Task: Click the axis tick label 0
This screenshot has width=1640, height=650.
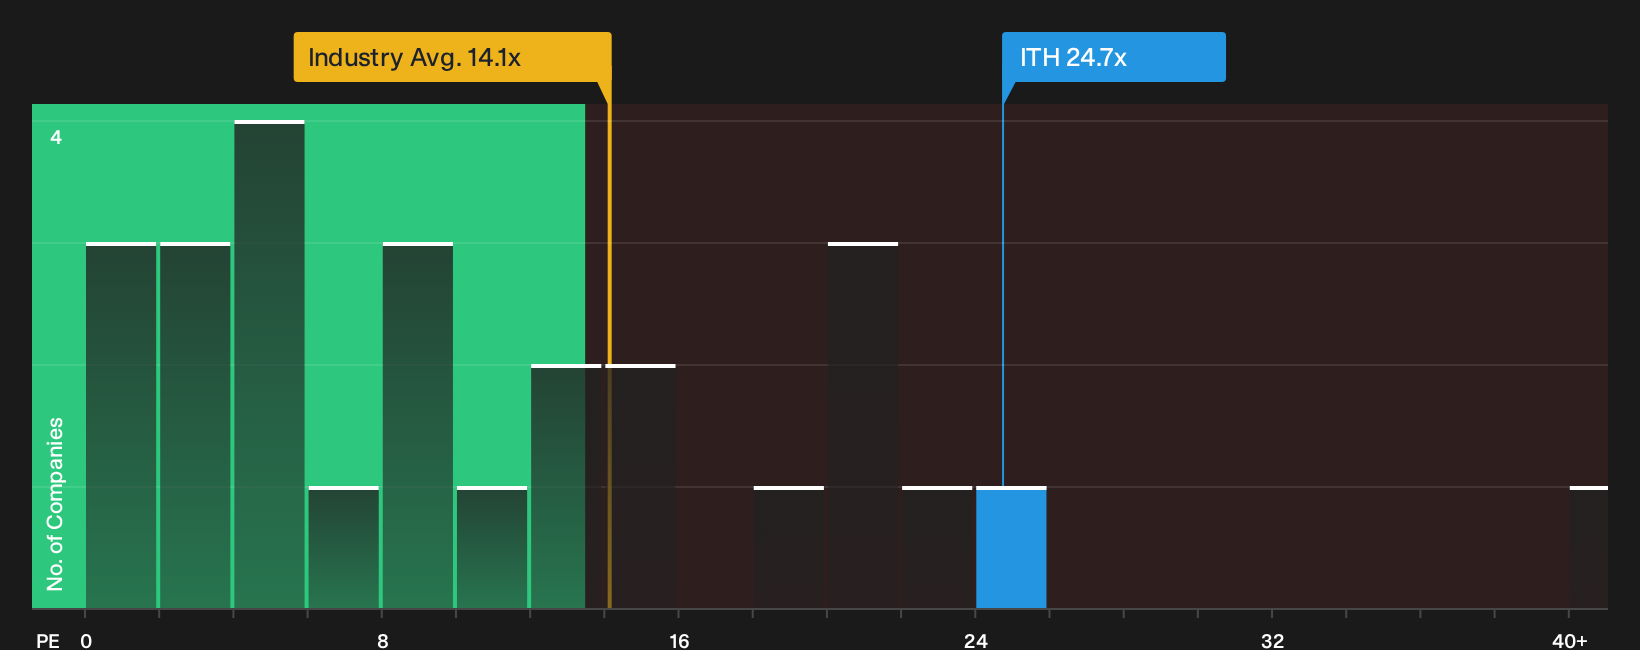Action: [86, 640]
